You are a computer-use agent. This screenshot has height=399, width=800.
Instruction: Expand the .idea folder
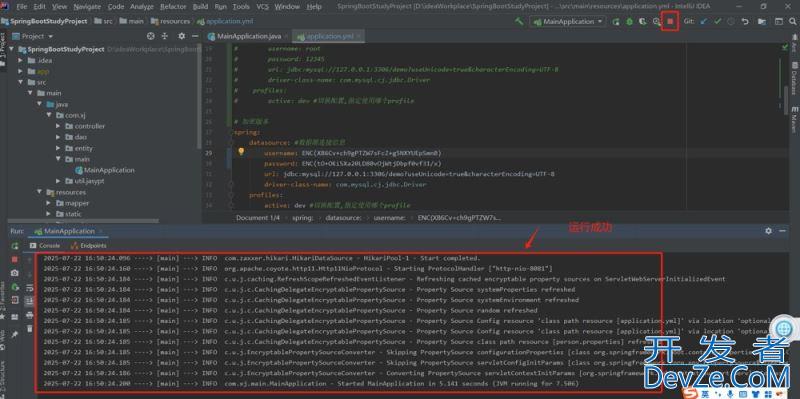click(x=20, y=60)
